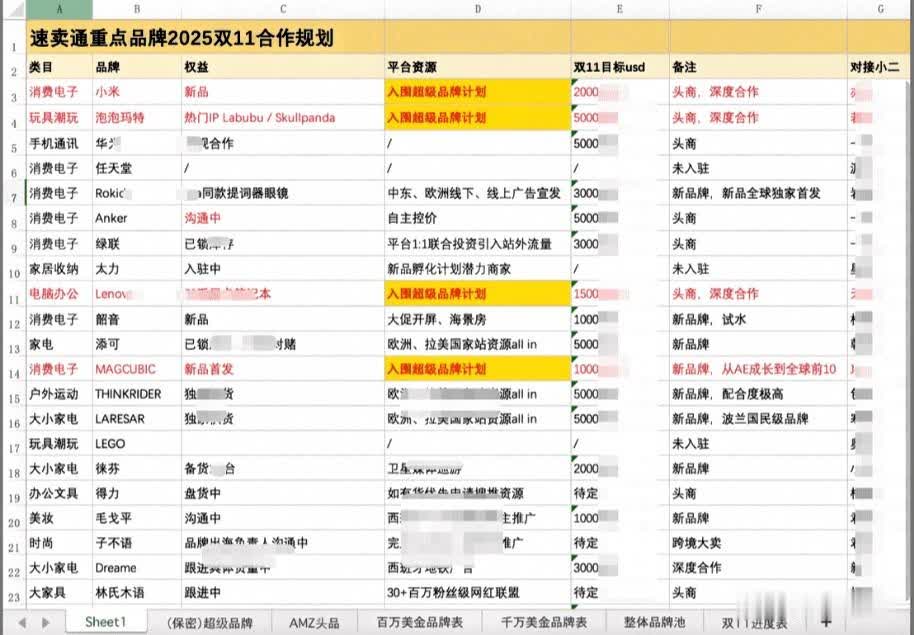Image resolution: width=914 pixels, height=635 pixels.
Task: Click the 跨境大卖 remark cell
Action: tap(758, 543)
